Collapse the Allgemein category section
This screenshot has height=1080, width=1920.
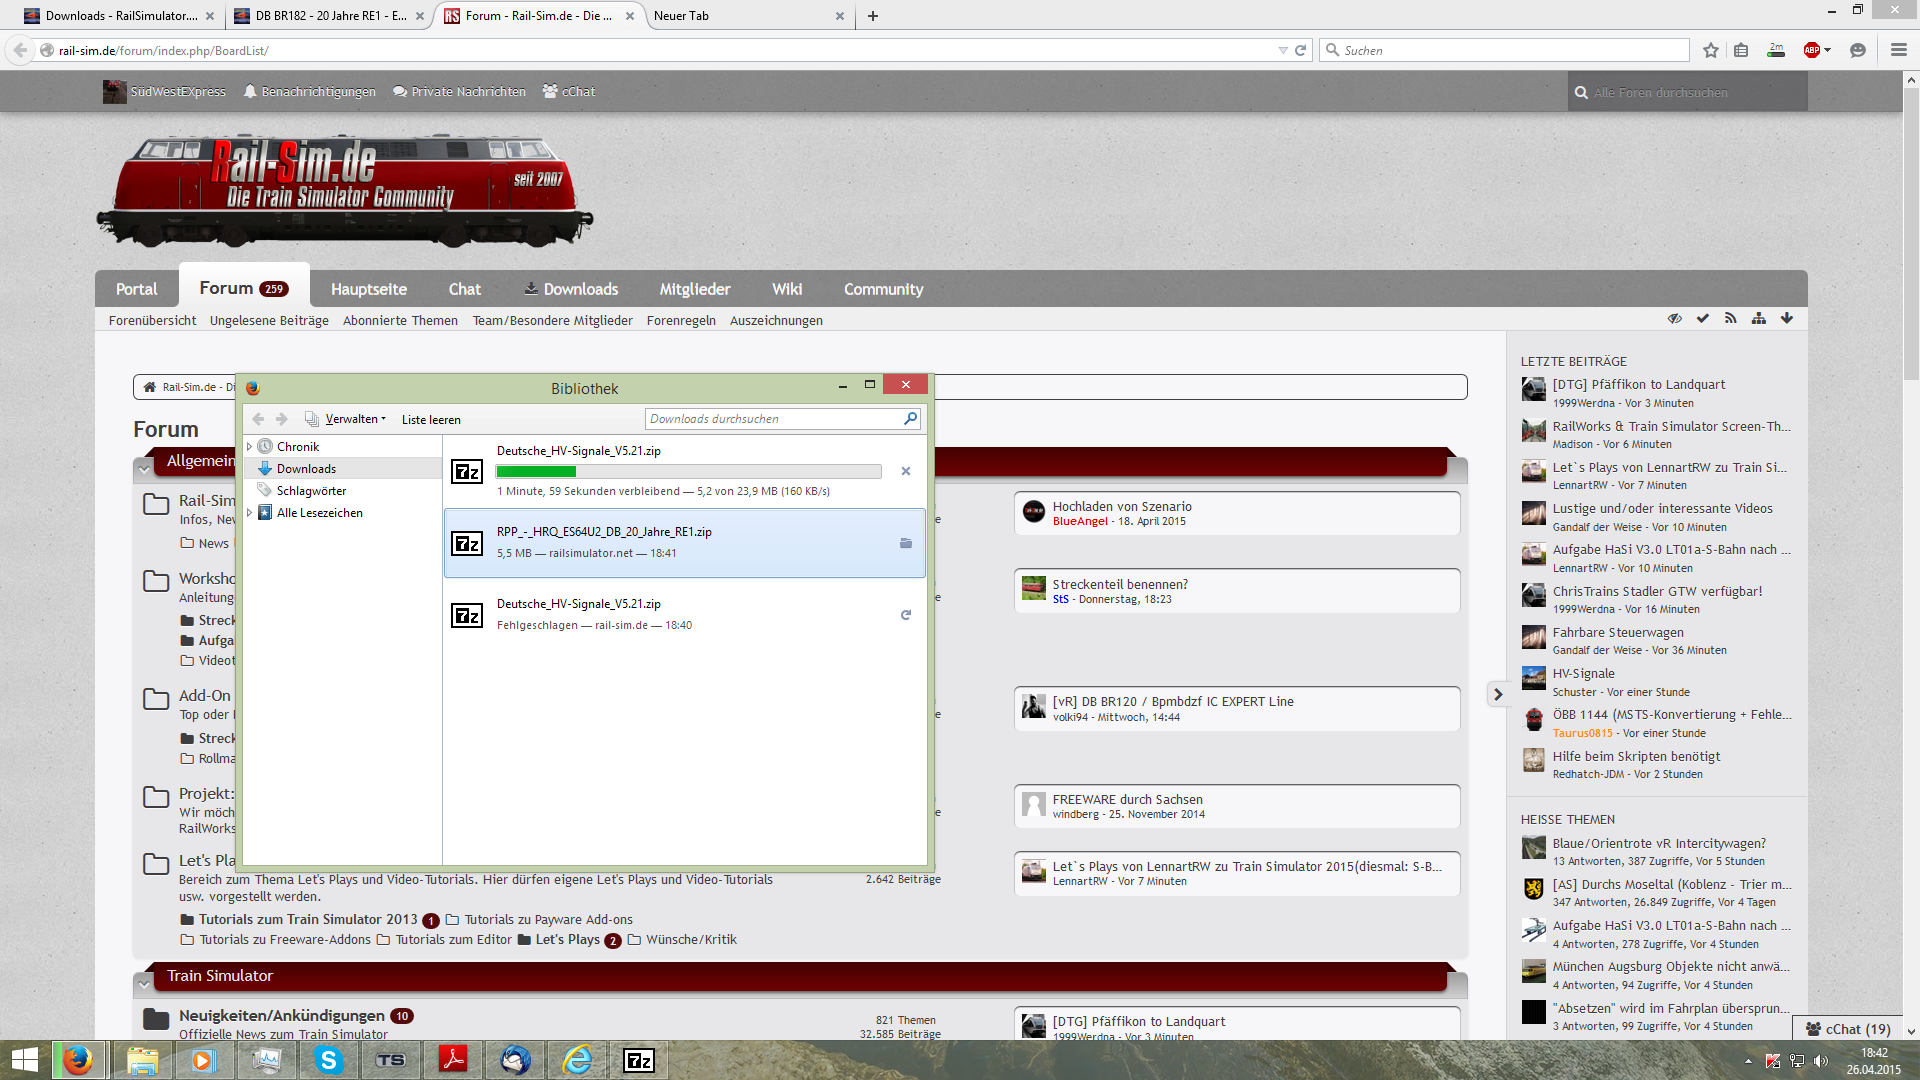pyautogui.click(x=145, y=467)
